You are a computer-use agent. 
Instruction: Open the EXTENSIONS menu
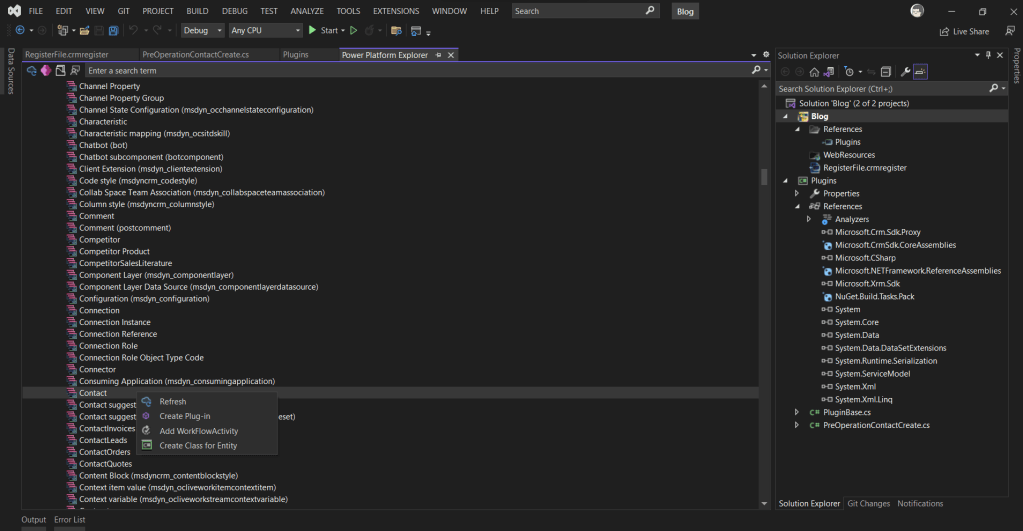pos(396,11)
